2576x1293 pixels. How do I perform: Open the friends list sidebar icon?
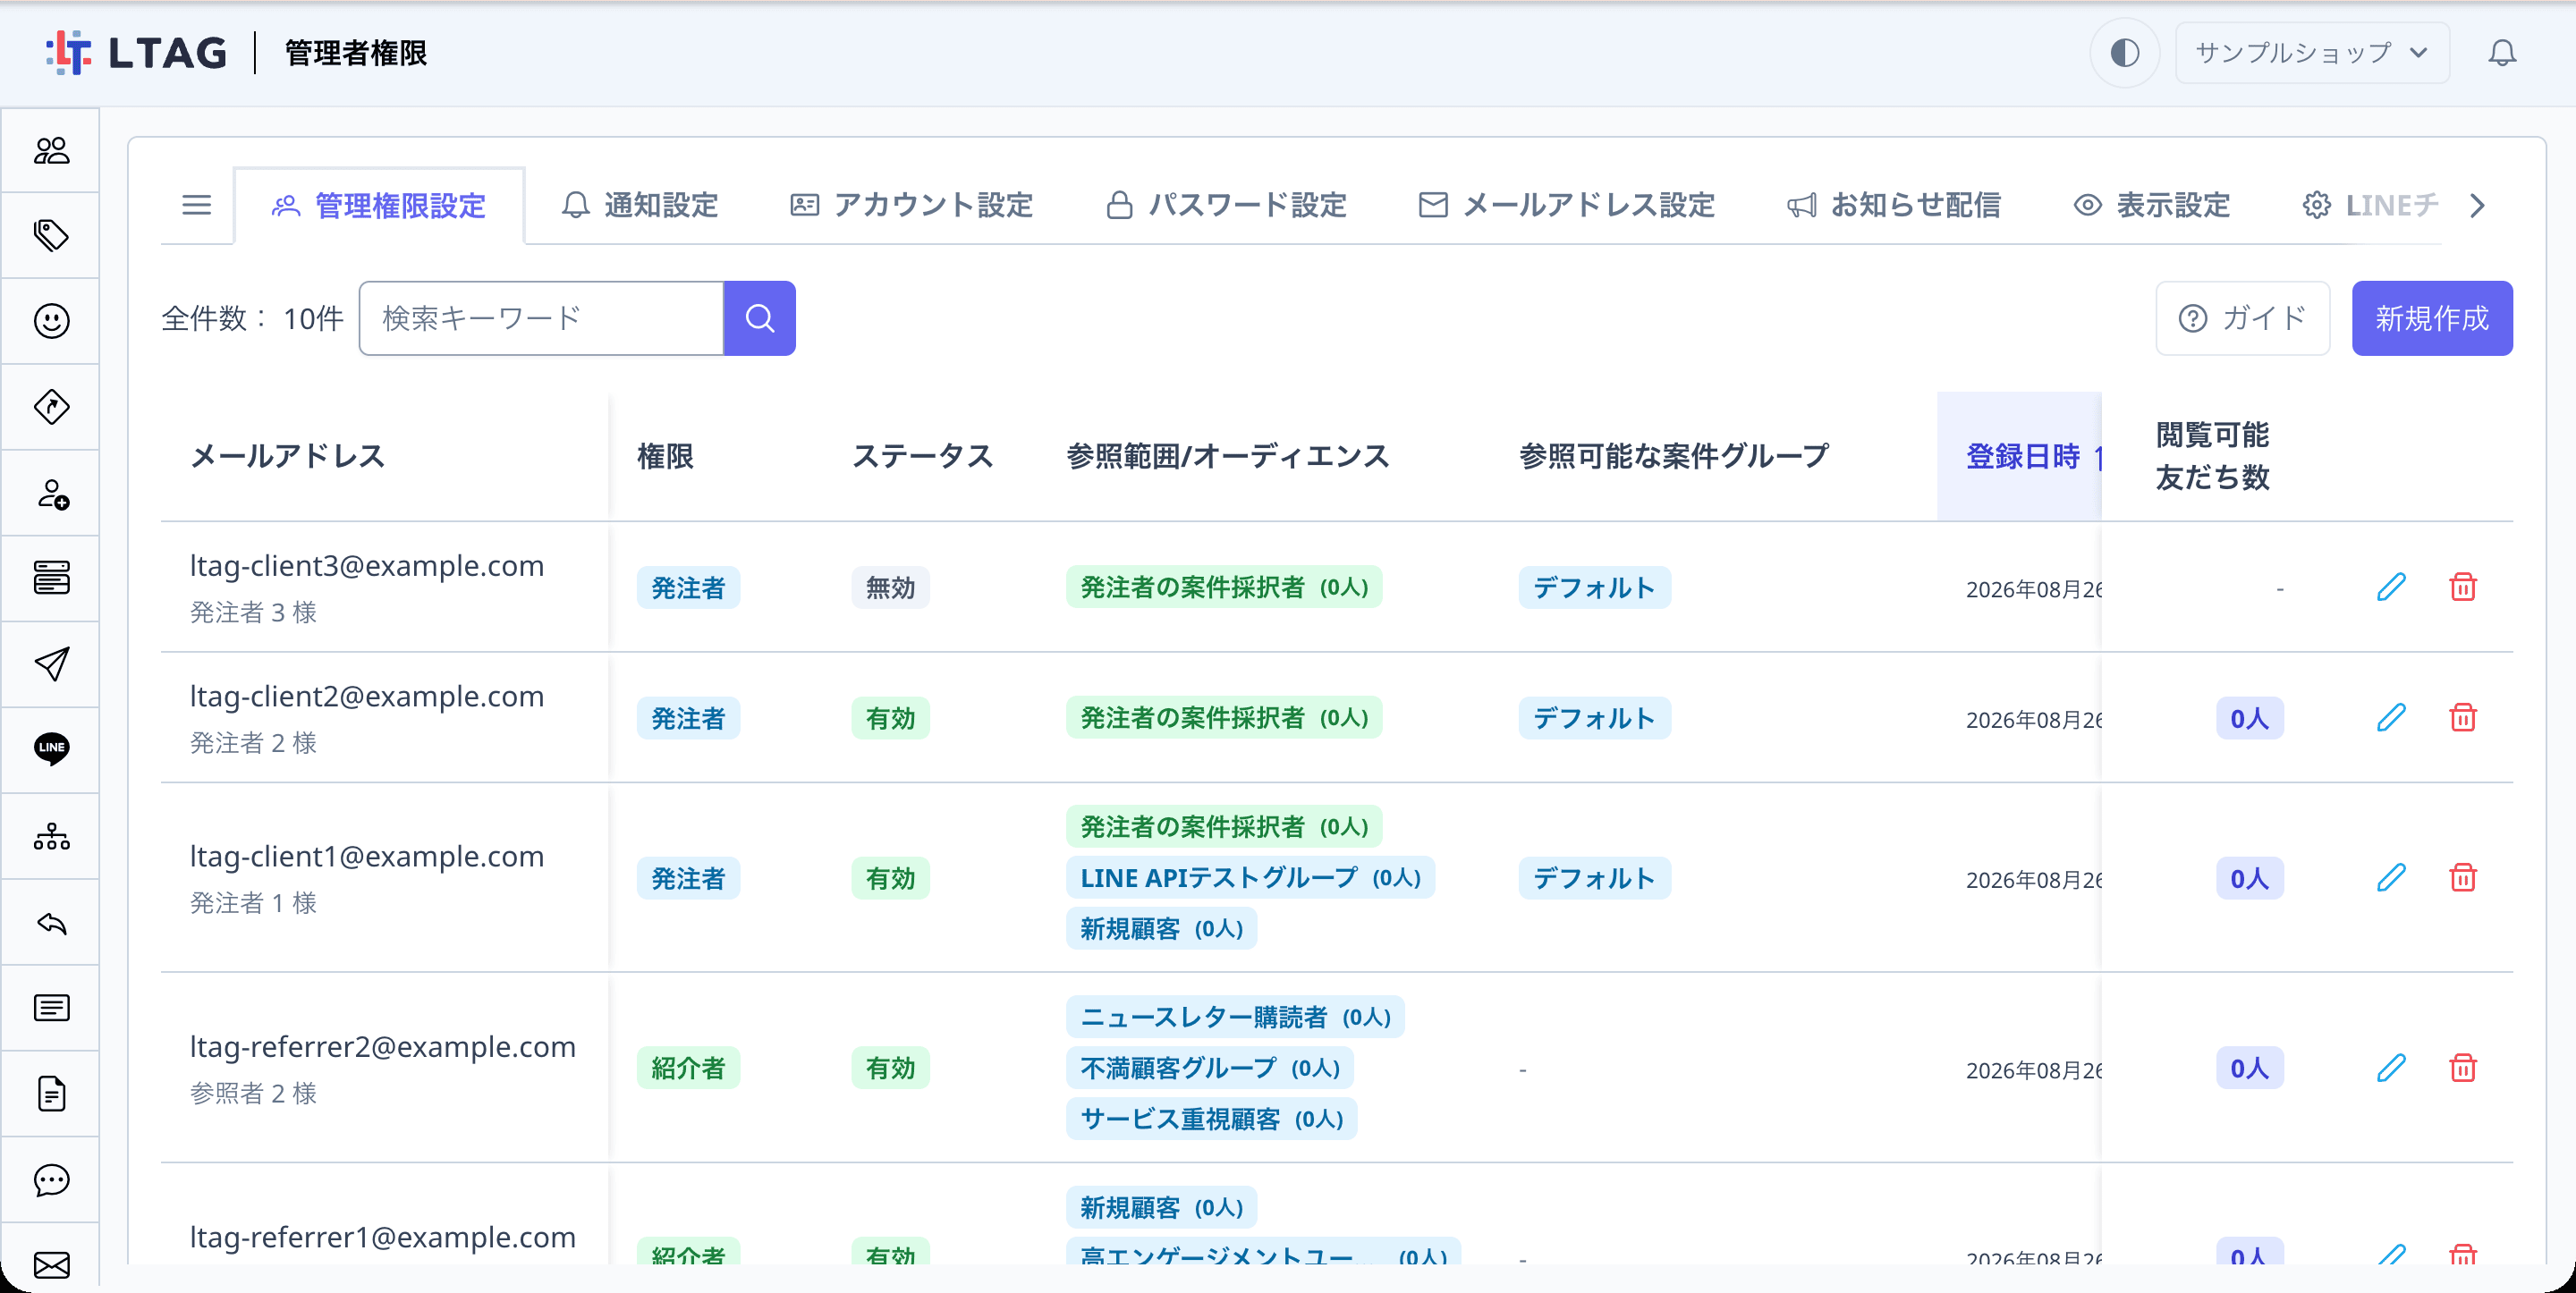(x=51, y=150)
